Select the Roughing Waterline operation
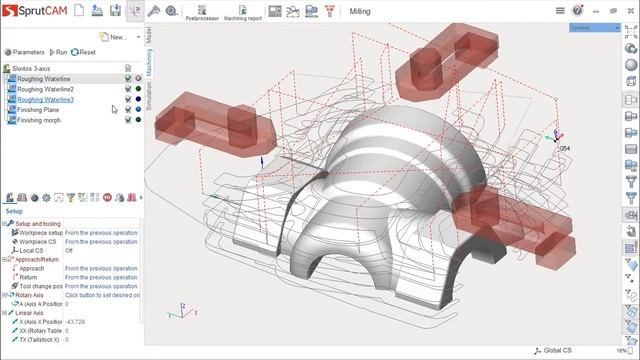 (x=44, y=79)
